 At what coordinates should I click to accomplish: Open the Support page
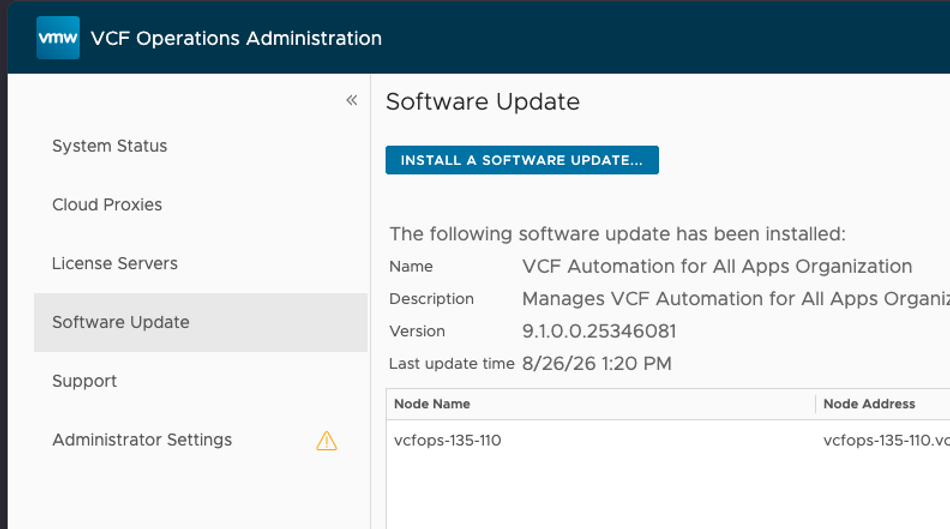point(84,381)
